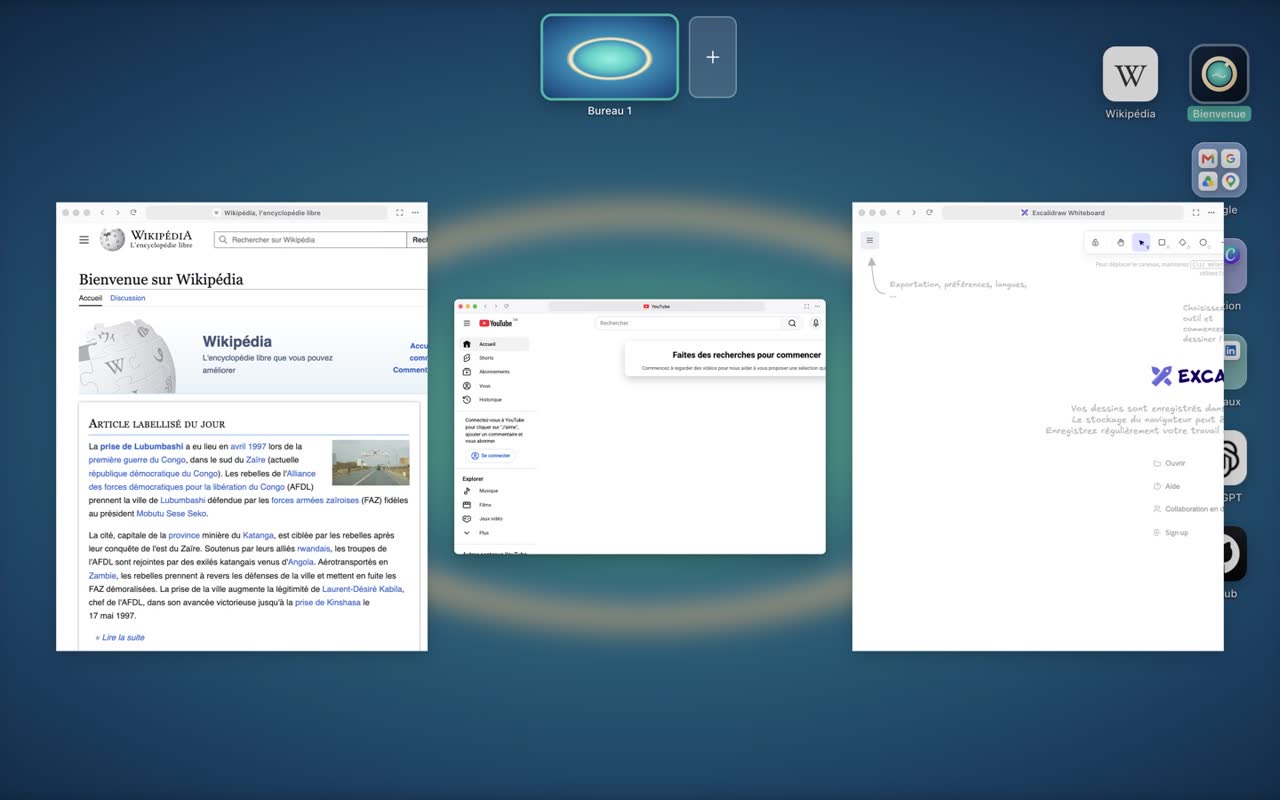The width and height of the screenshot is (1280, 800).
Task: Select the Excalidraw hand pan tool
Action: click(x=1120, y=242)
